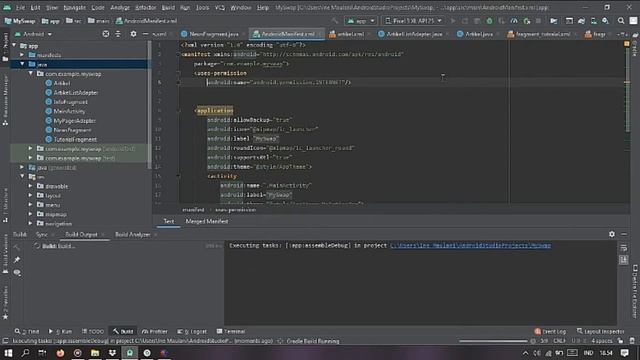The width and height of the screenshot is (640, 360).
Task: Open the Android project view dropdown
Action: point(33,34)
